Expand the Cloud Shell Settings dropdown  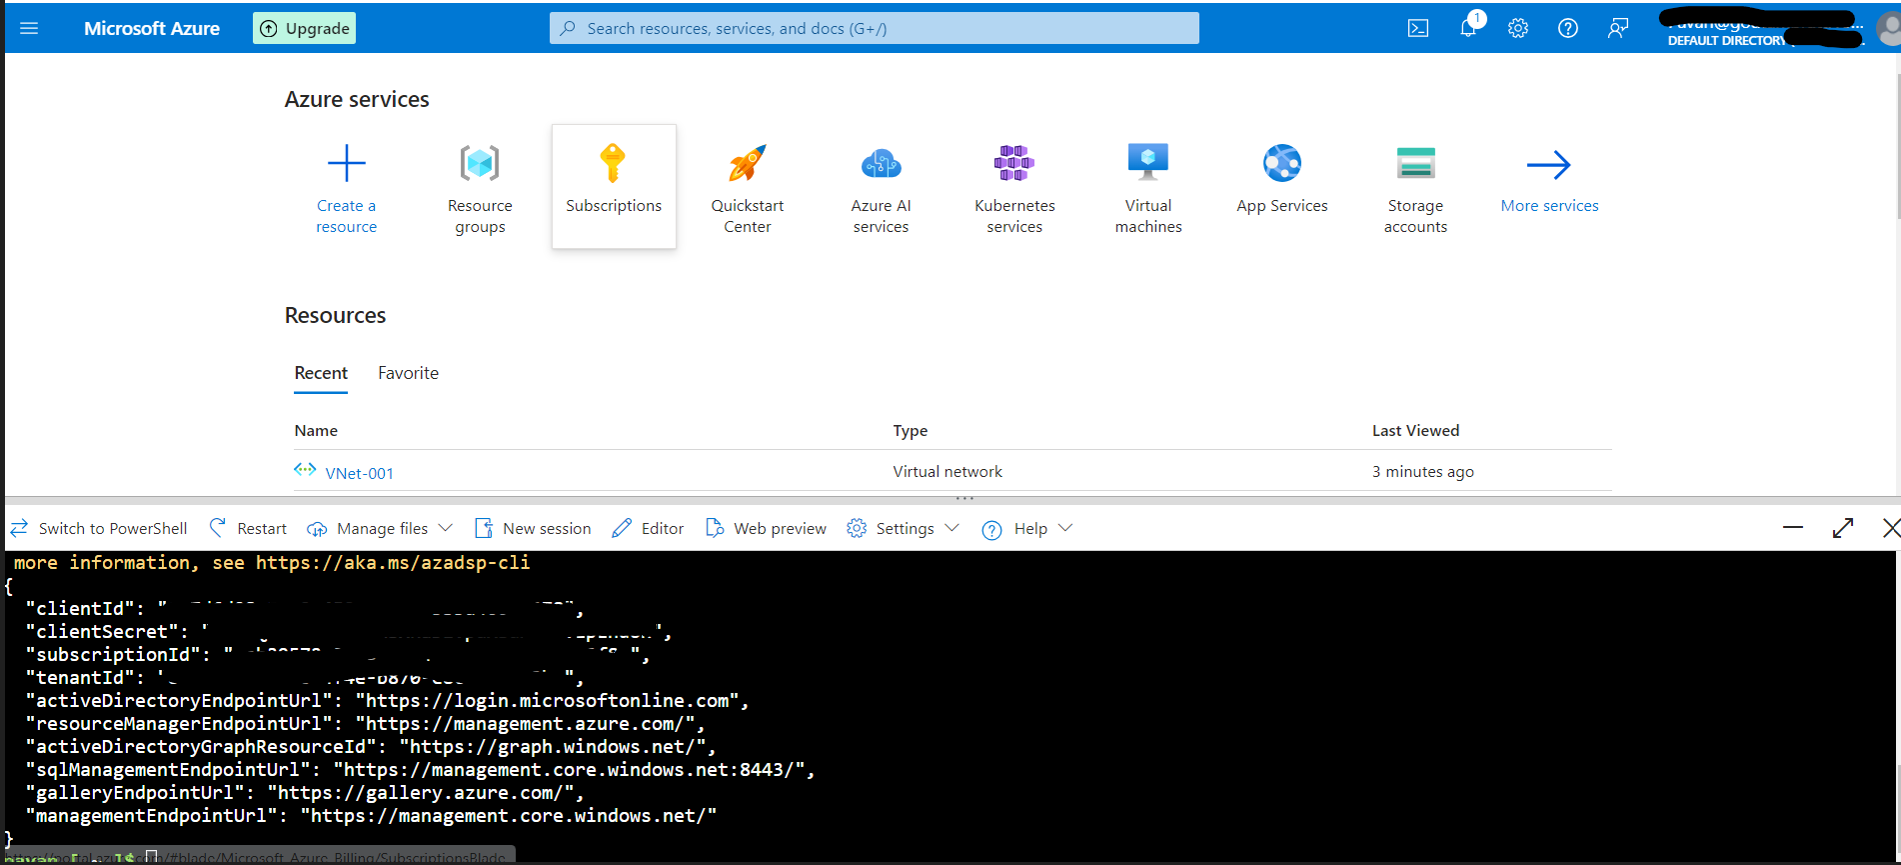pyautogui.click(x=903, y=528)
